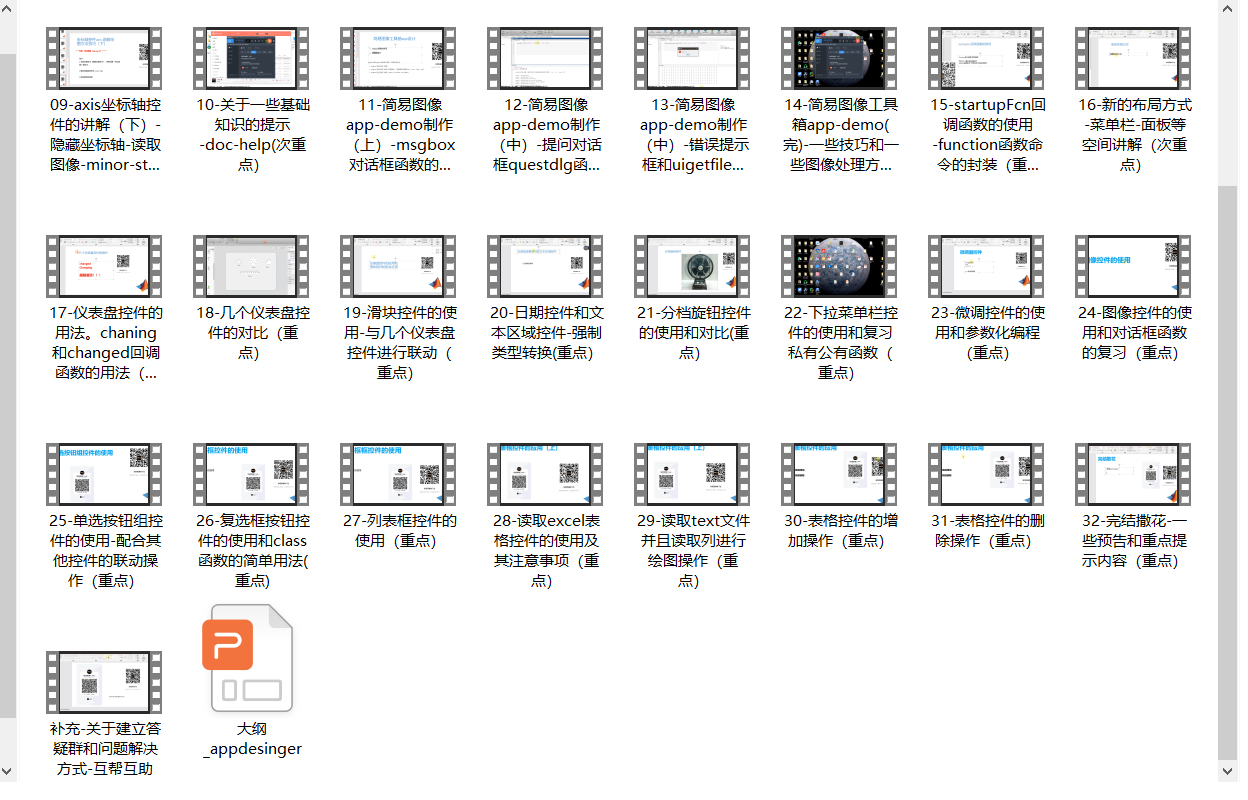Click file name 26-复选框按钮控件的使用和class函数
The image size is (1248, 800).
click(251, 550)
